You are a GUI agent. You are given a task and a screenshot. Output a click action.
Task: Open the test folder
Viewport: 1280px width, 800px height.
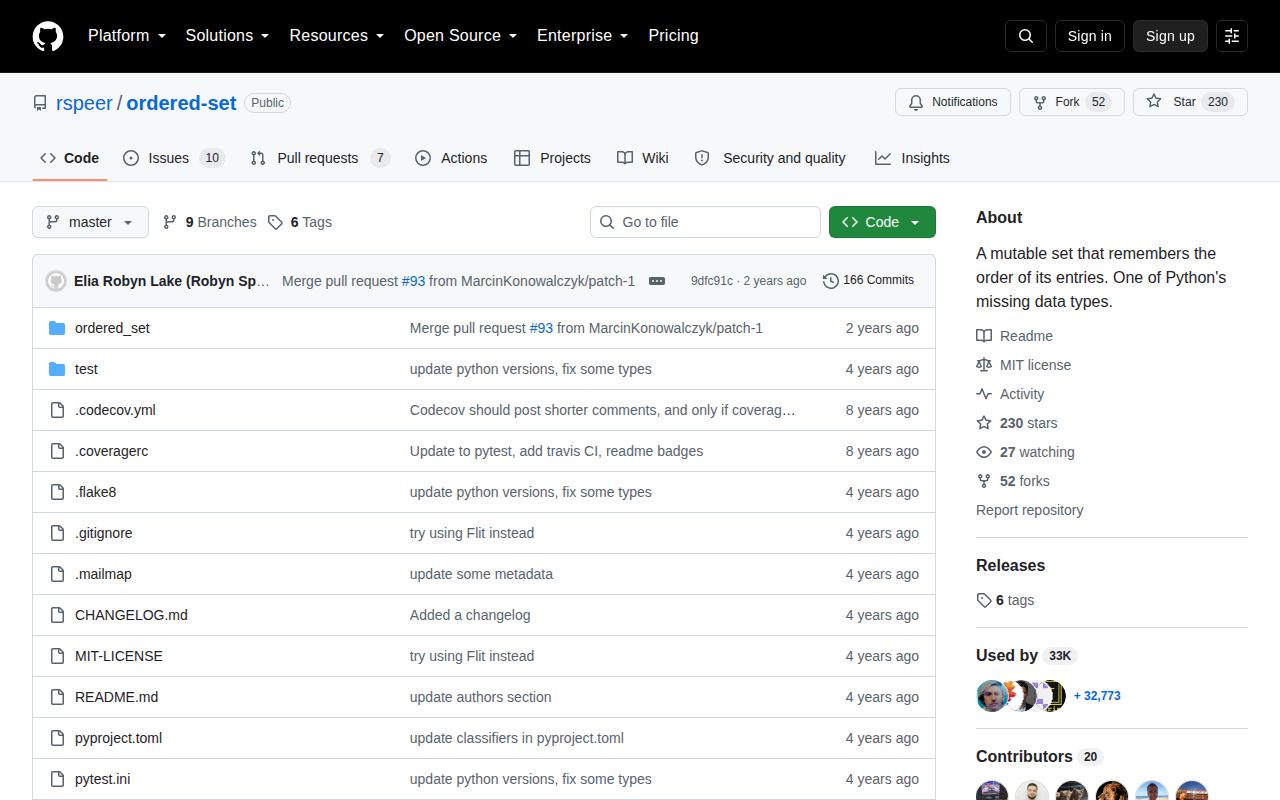coord(86,369)
